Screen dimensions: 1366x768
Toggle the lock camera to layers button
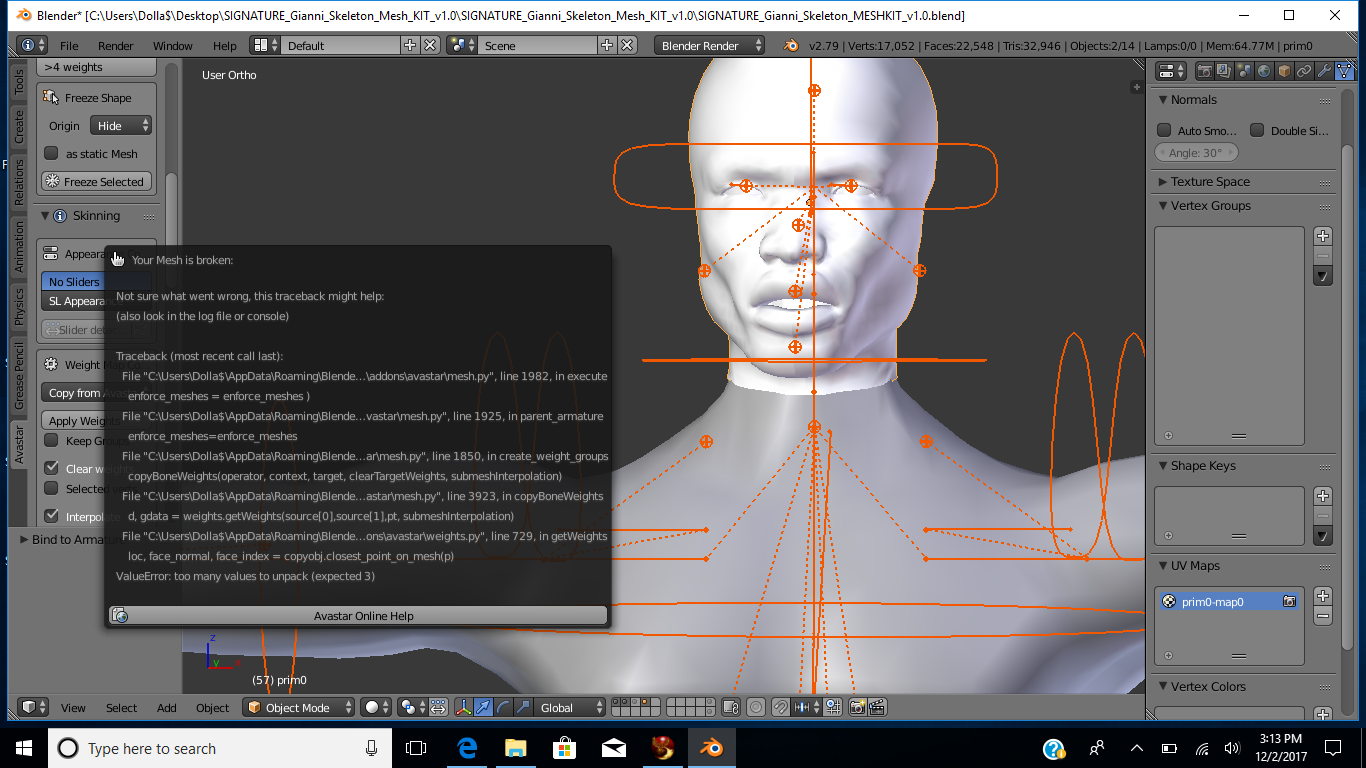(x=731, y=707)
